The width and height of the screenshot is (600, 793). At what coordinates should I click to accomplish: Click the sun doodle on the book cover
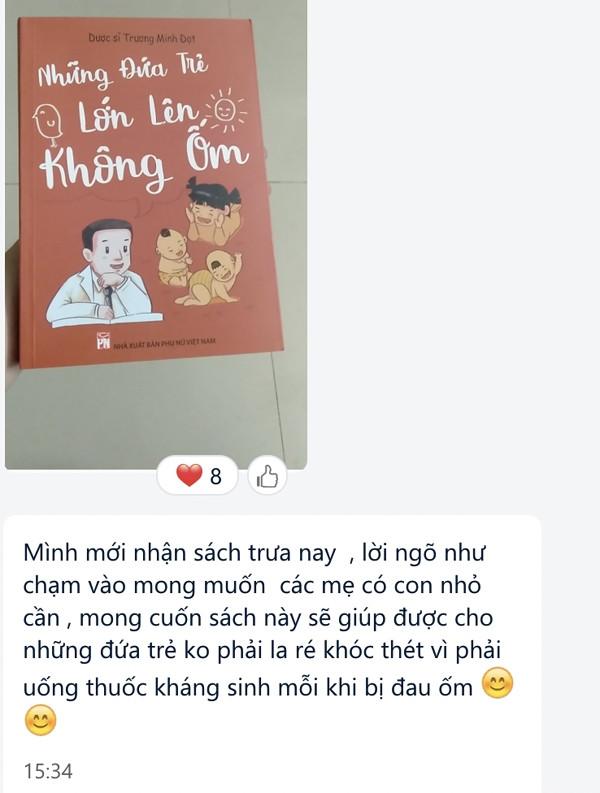[225, 111]
